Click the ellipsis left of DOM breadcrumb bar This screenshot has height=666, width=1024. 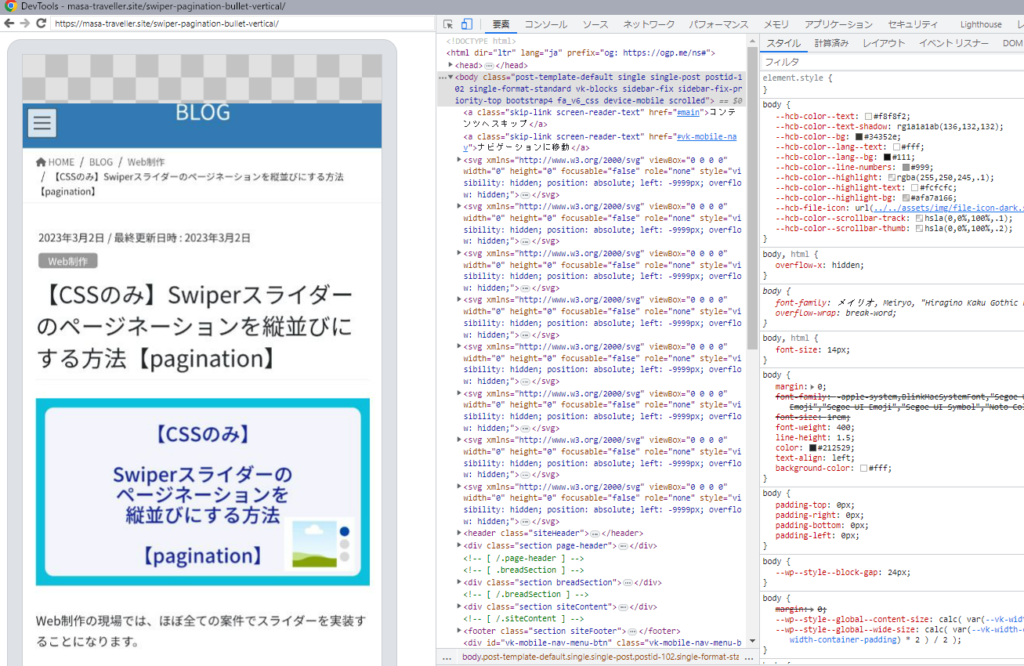coord(447,658)
